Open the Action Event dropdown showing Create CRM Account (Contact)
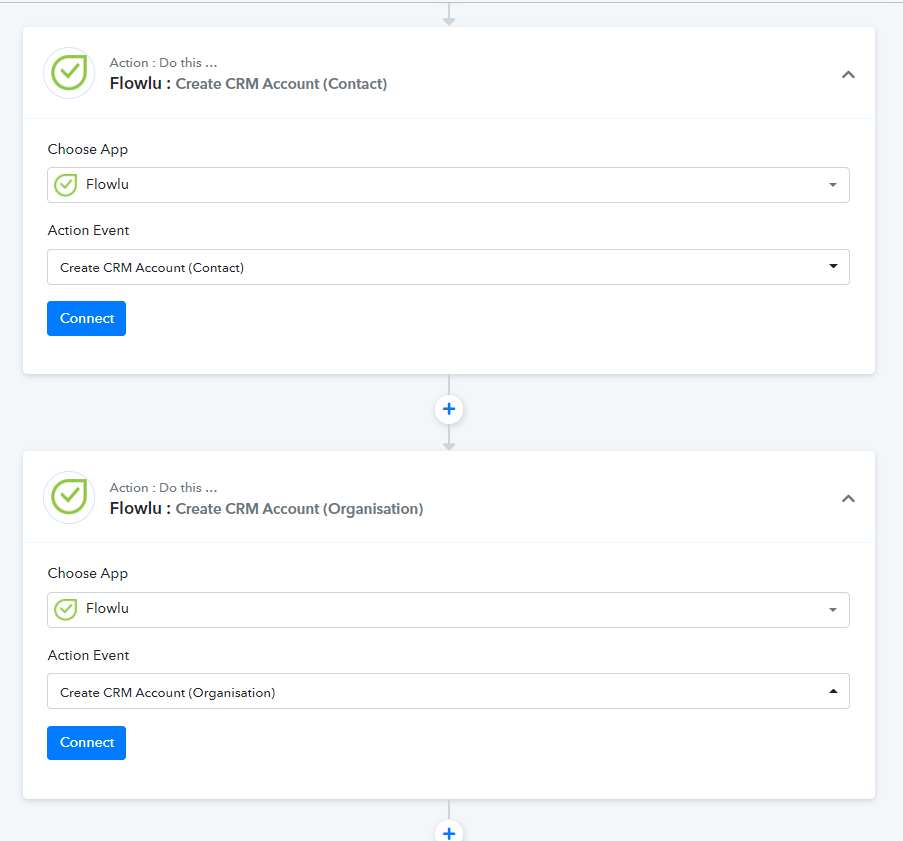Viewport: 903px width, 841px height. [x=448, y=267]
